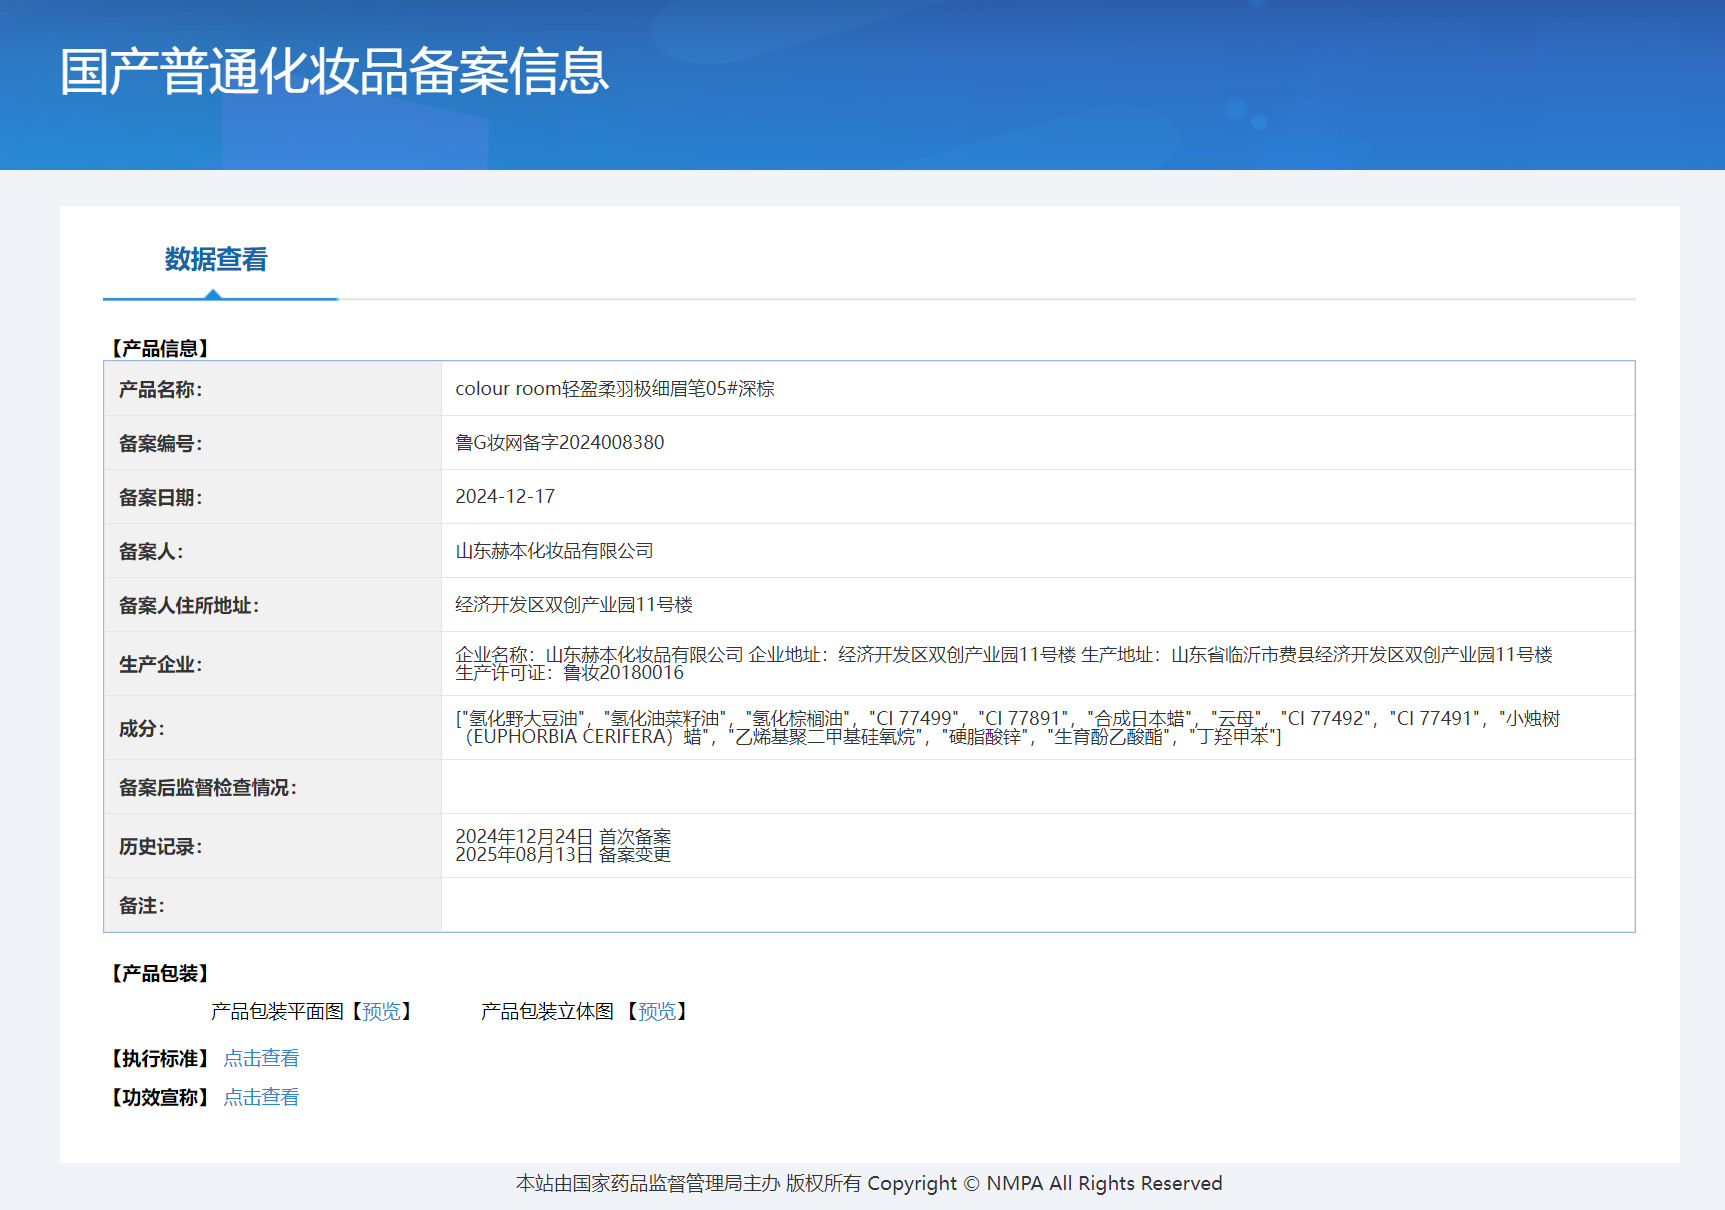This screenshot has height=1210, width=1725.
Task: Click the 生产企业 row label
Action: point(160,664)
